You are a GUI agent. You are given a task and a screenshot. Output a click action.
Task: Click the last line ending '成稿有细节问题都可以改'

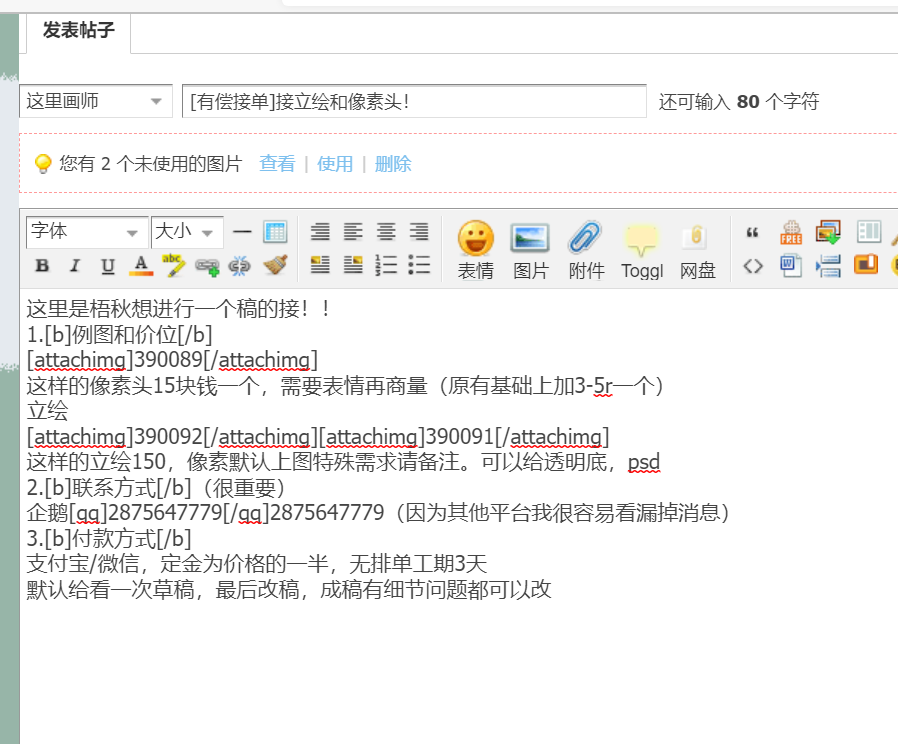[289, 589]
